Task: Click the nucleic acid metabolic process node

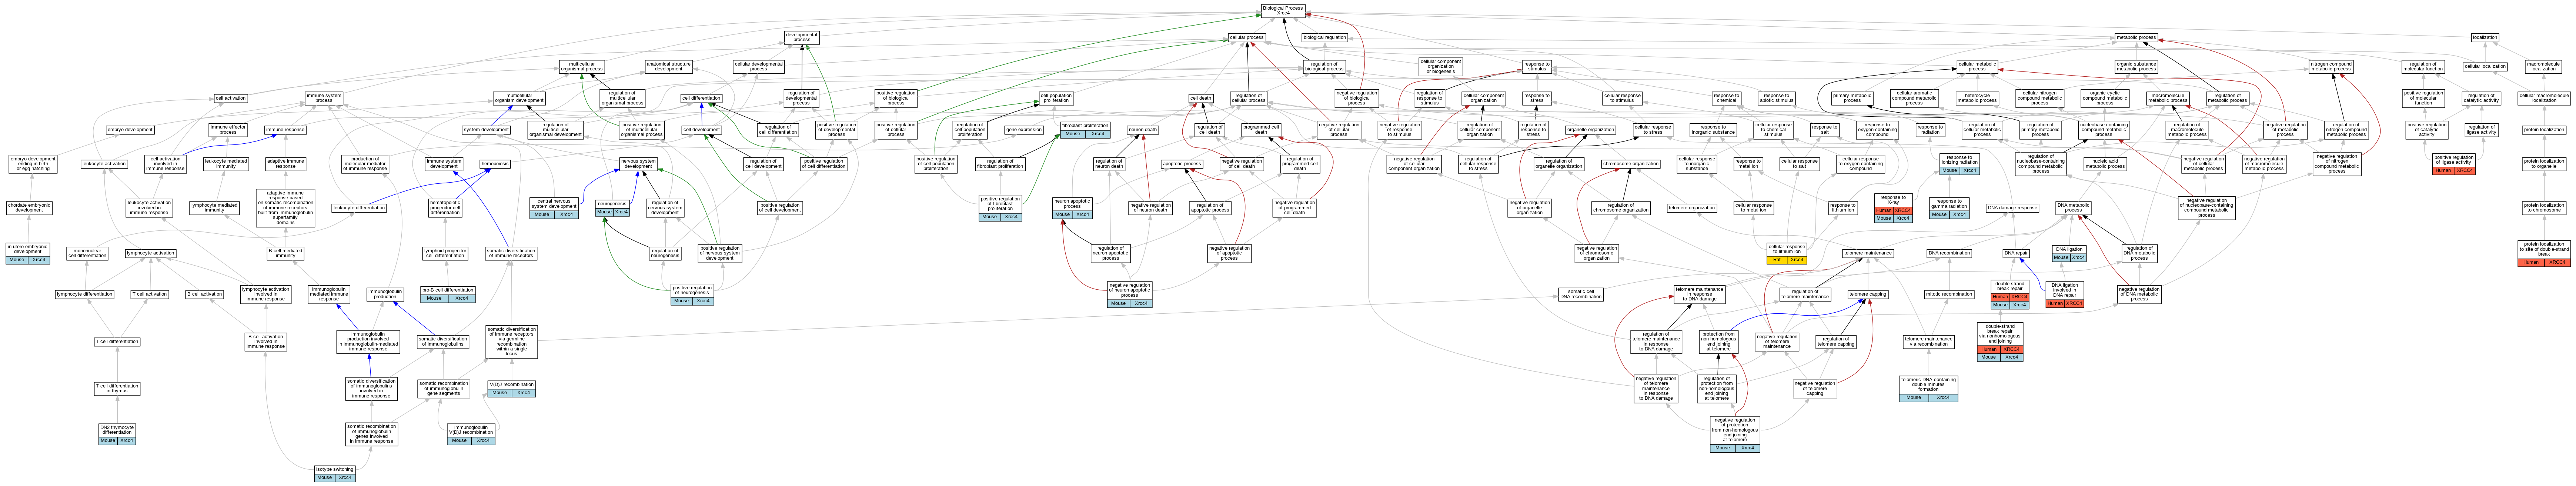Action: tap(2105, 164)
